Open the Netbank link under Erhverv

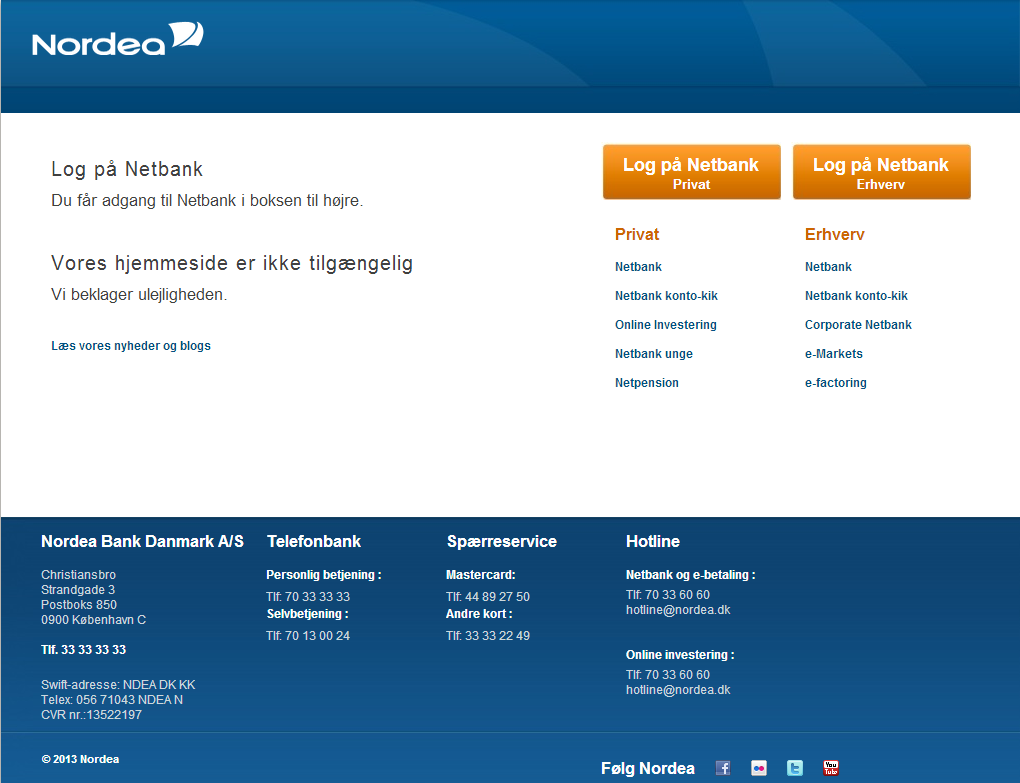[x=828, y=267]
